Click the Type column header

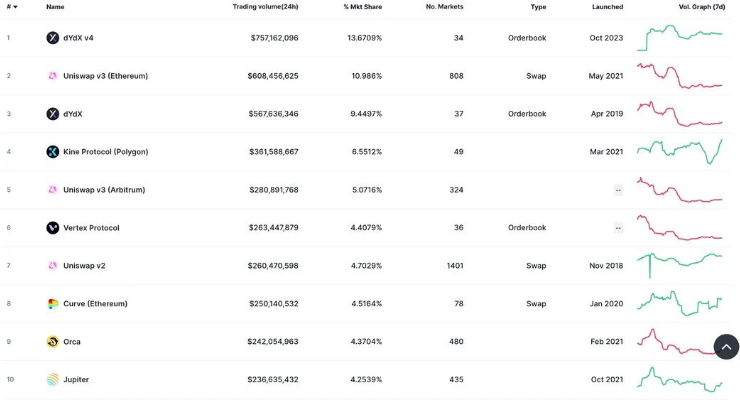(x=538, y=7)
